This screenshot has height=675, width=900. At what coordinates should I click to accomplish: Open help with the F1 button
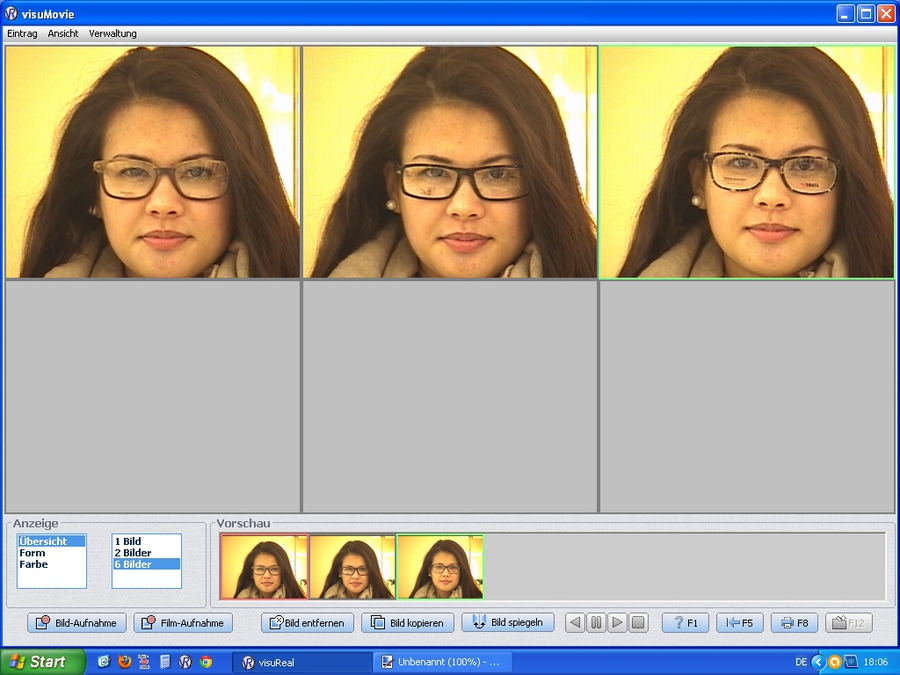click(685, 623)
